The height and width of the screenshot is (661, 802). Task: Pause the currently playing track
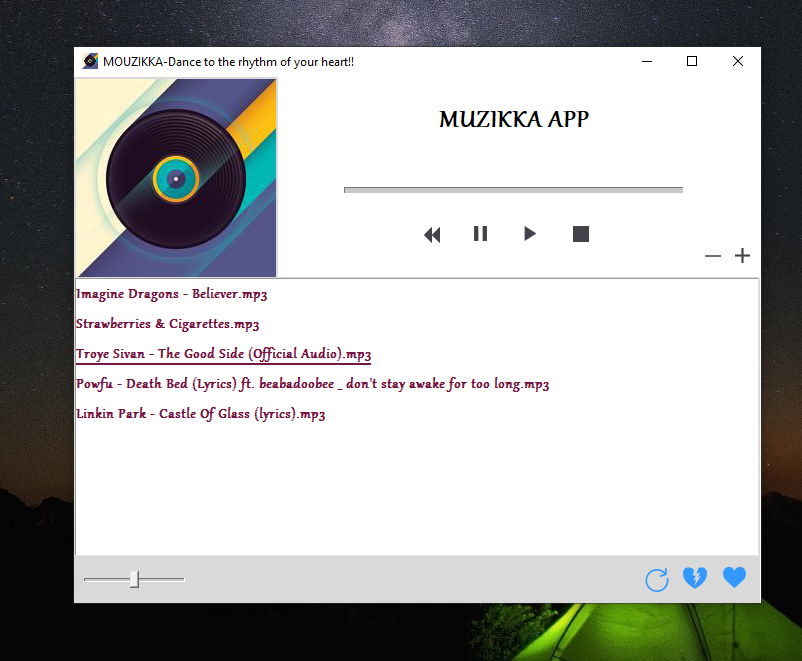(480, 233)
